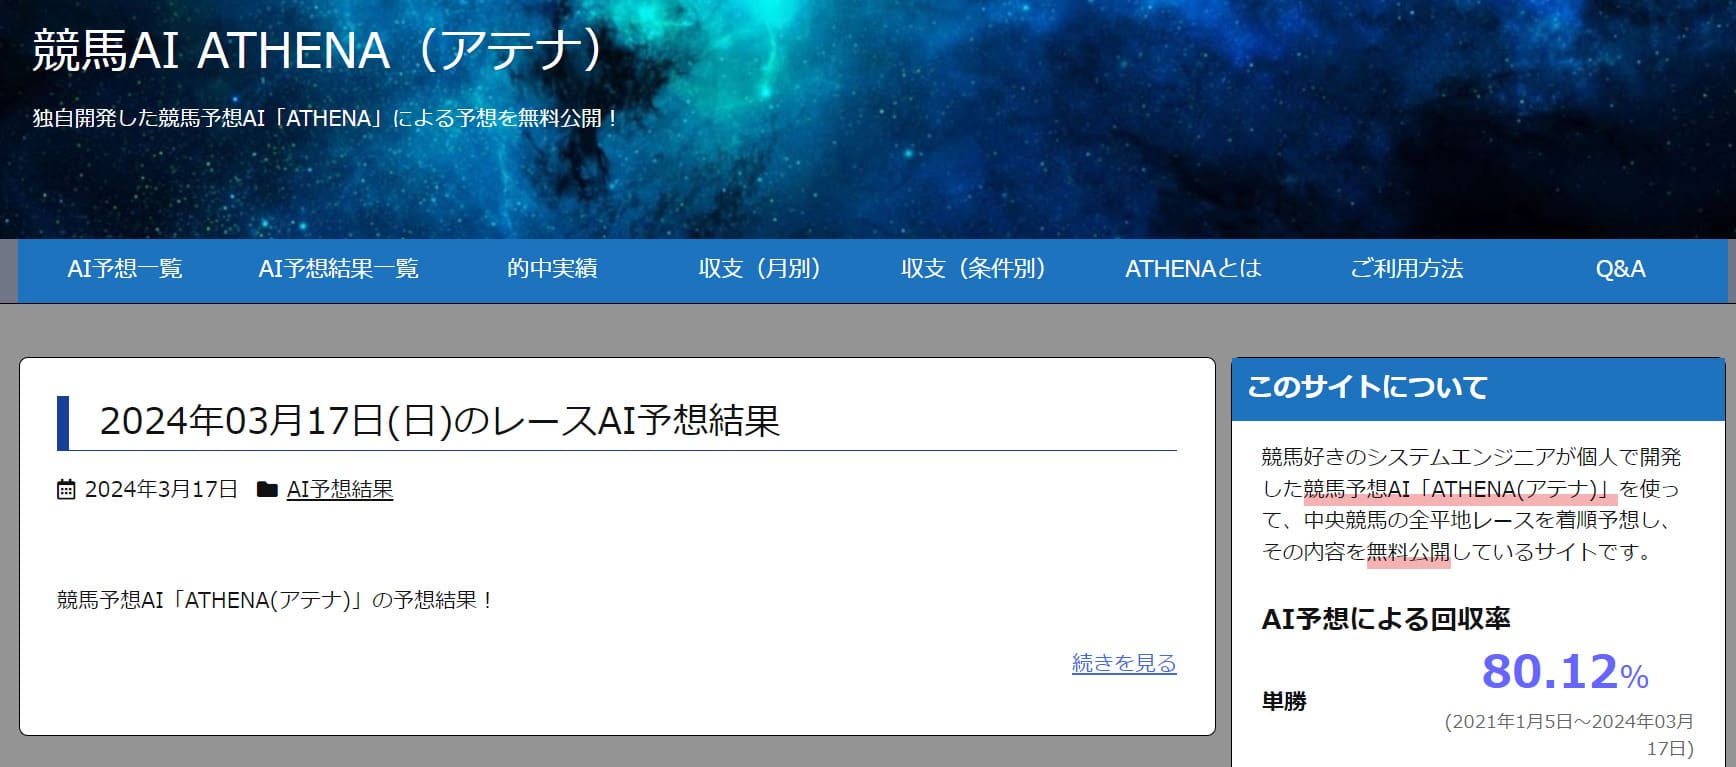Click the 続きを見る link

[x=1124, y=663]
